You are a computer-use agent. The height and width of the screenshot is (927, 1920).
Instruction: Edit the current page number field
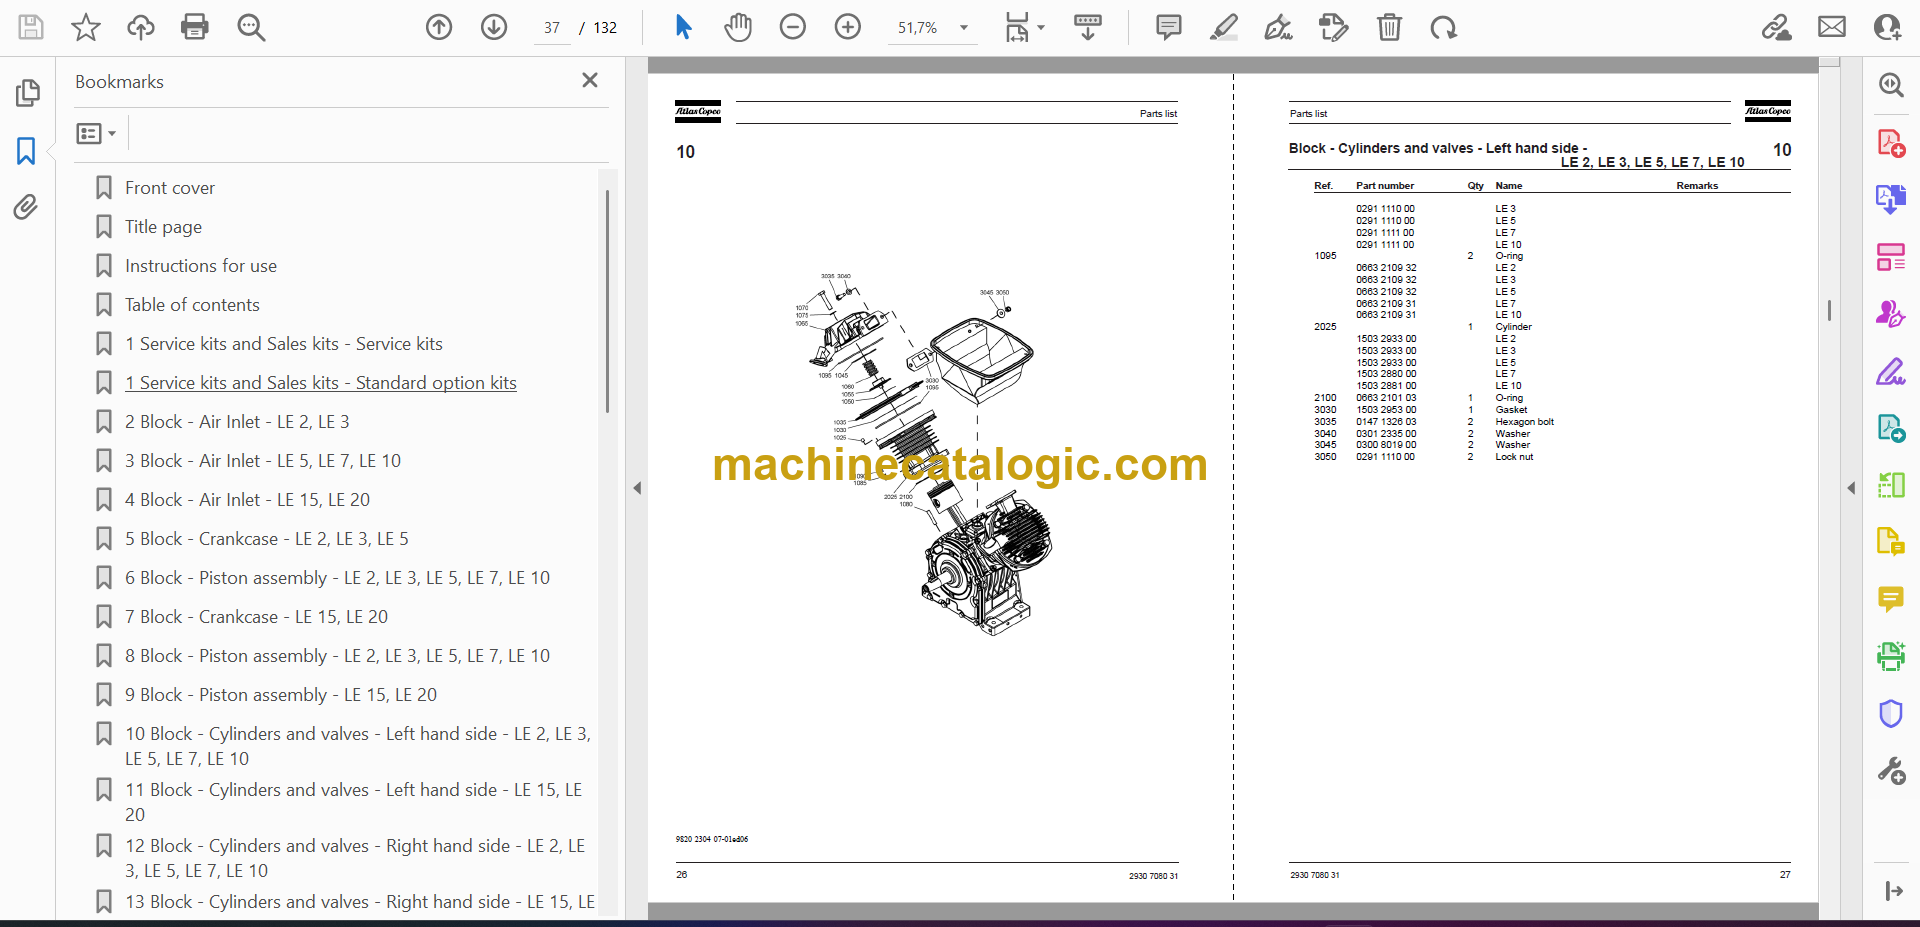point(552,28)
